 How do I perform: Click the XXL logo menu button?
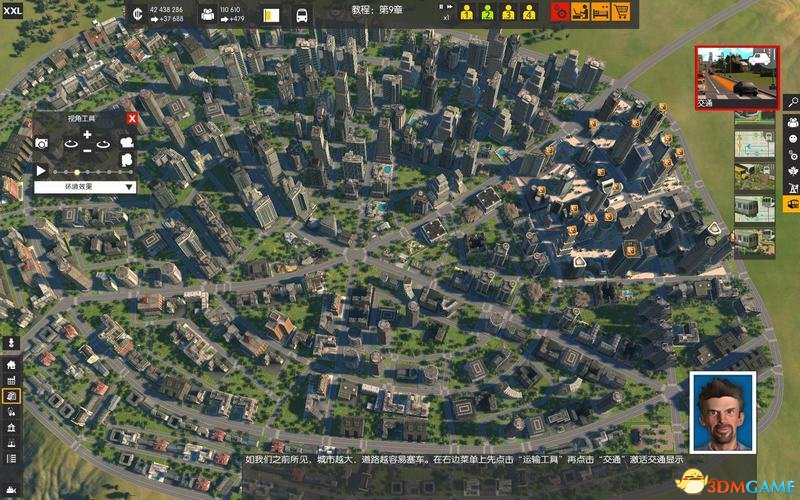click(x=12, y=10)
